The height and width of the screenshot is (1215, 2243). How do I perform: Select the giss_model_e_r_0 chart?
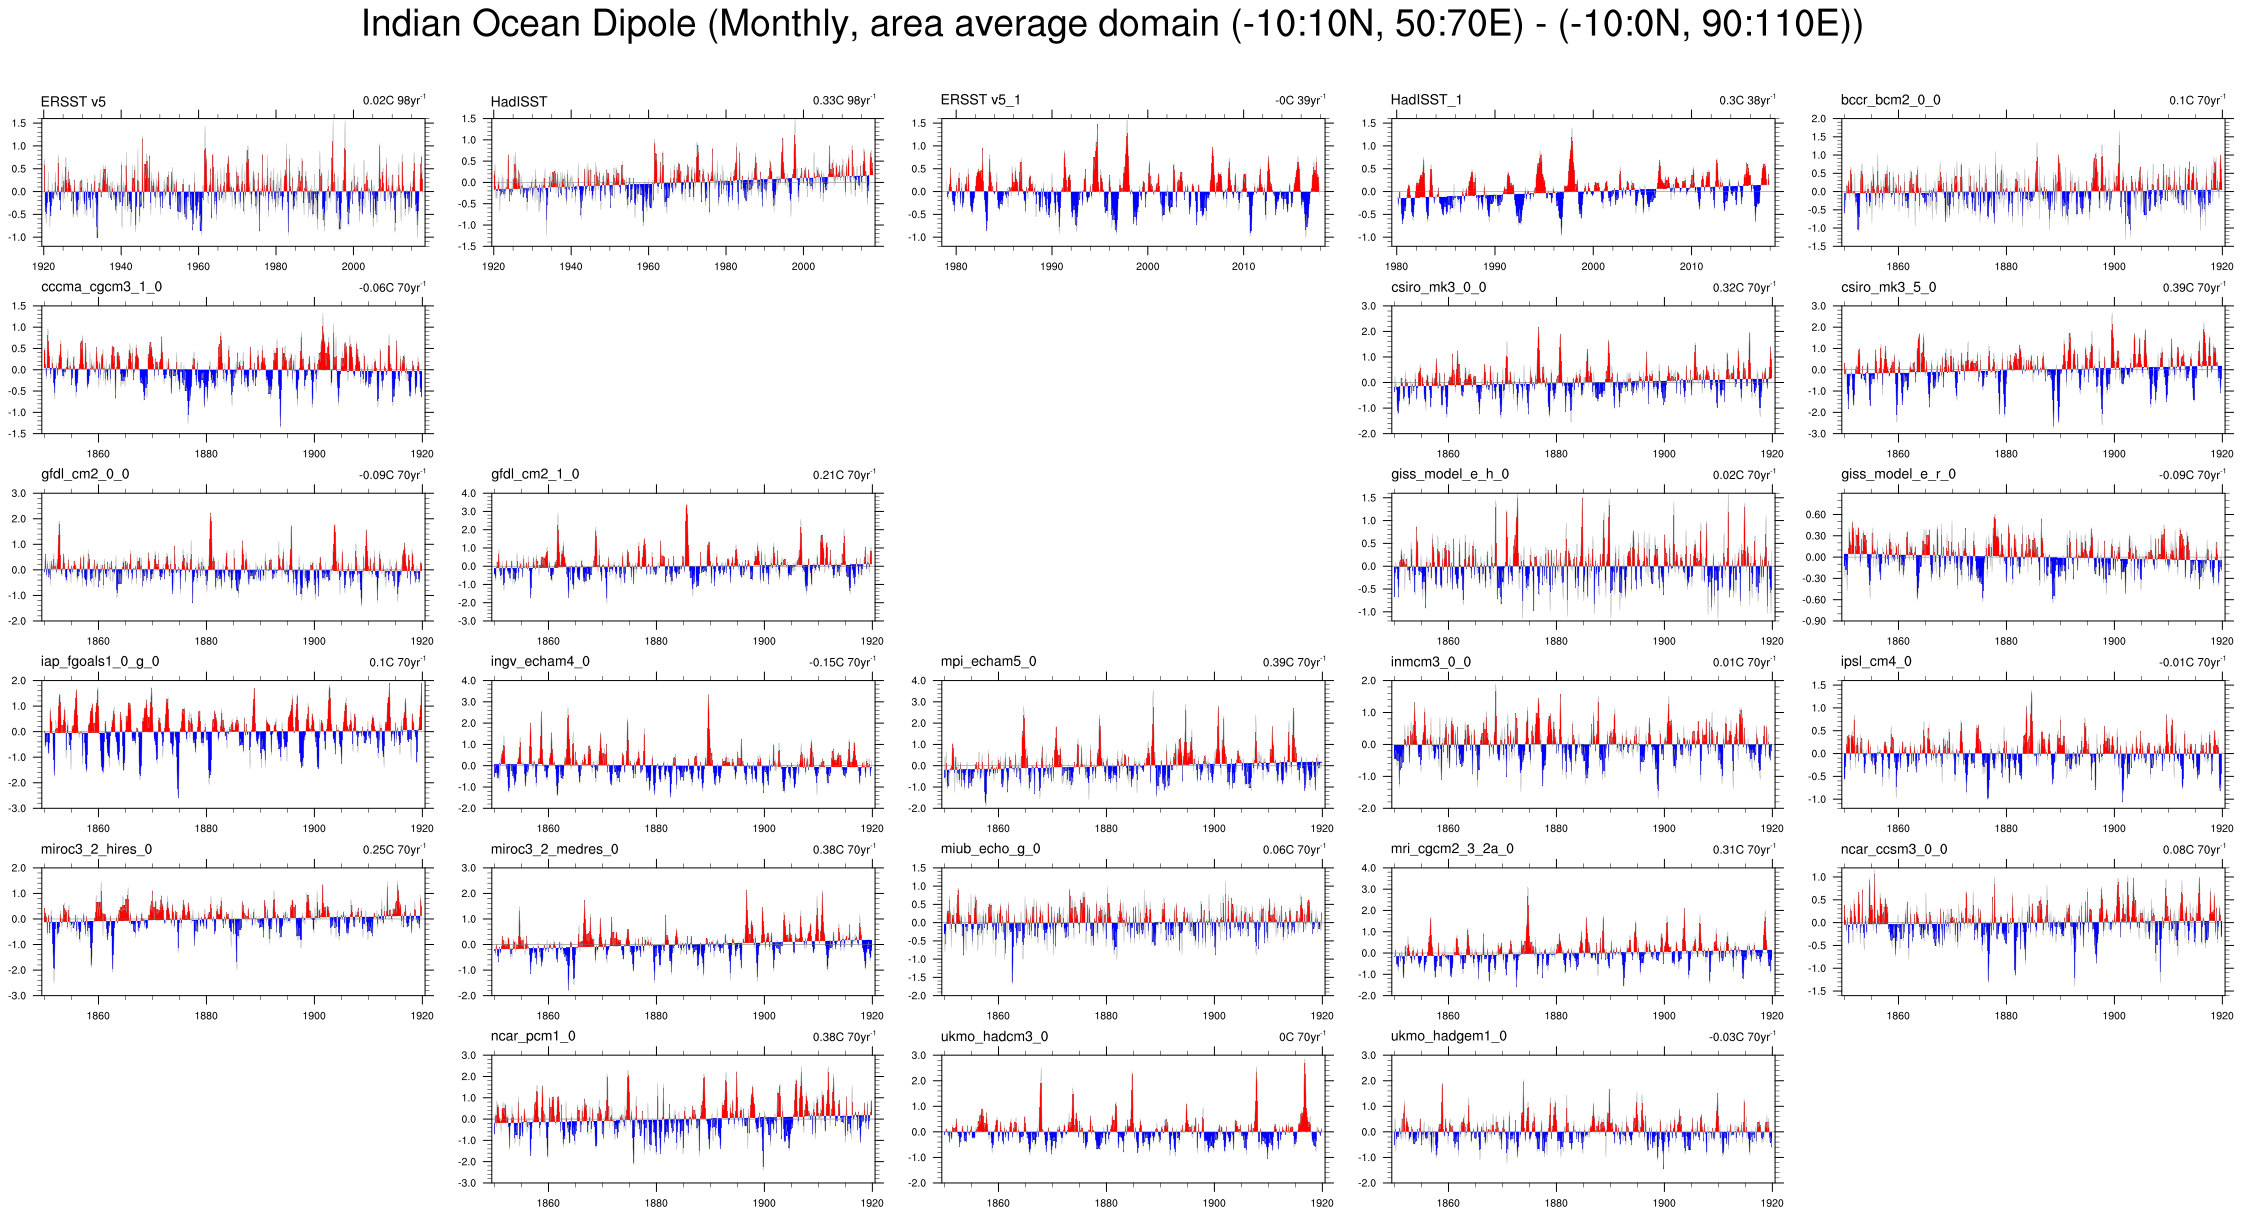pos(2033,556)
